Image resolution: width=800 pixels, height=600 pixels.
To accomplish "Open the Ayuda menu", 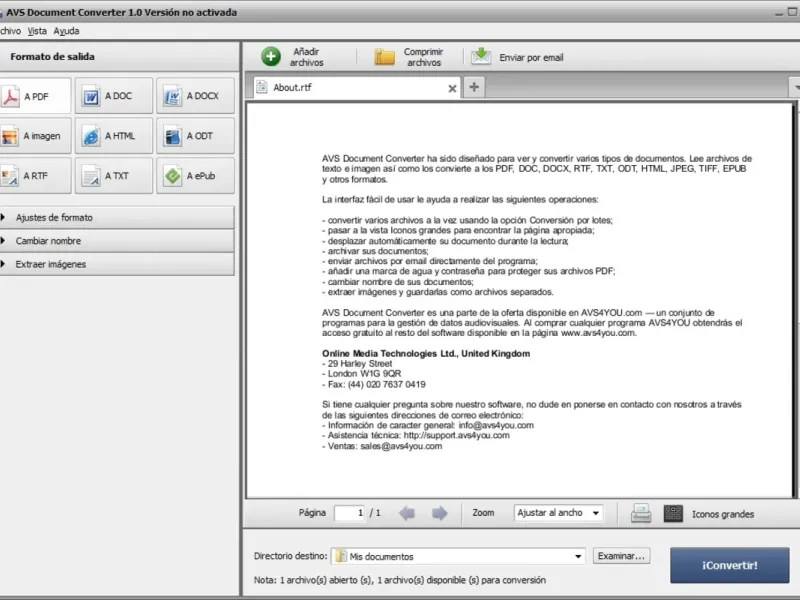I will pos(66,31).
